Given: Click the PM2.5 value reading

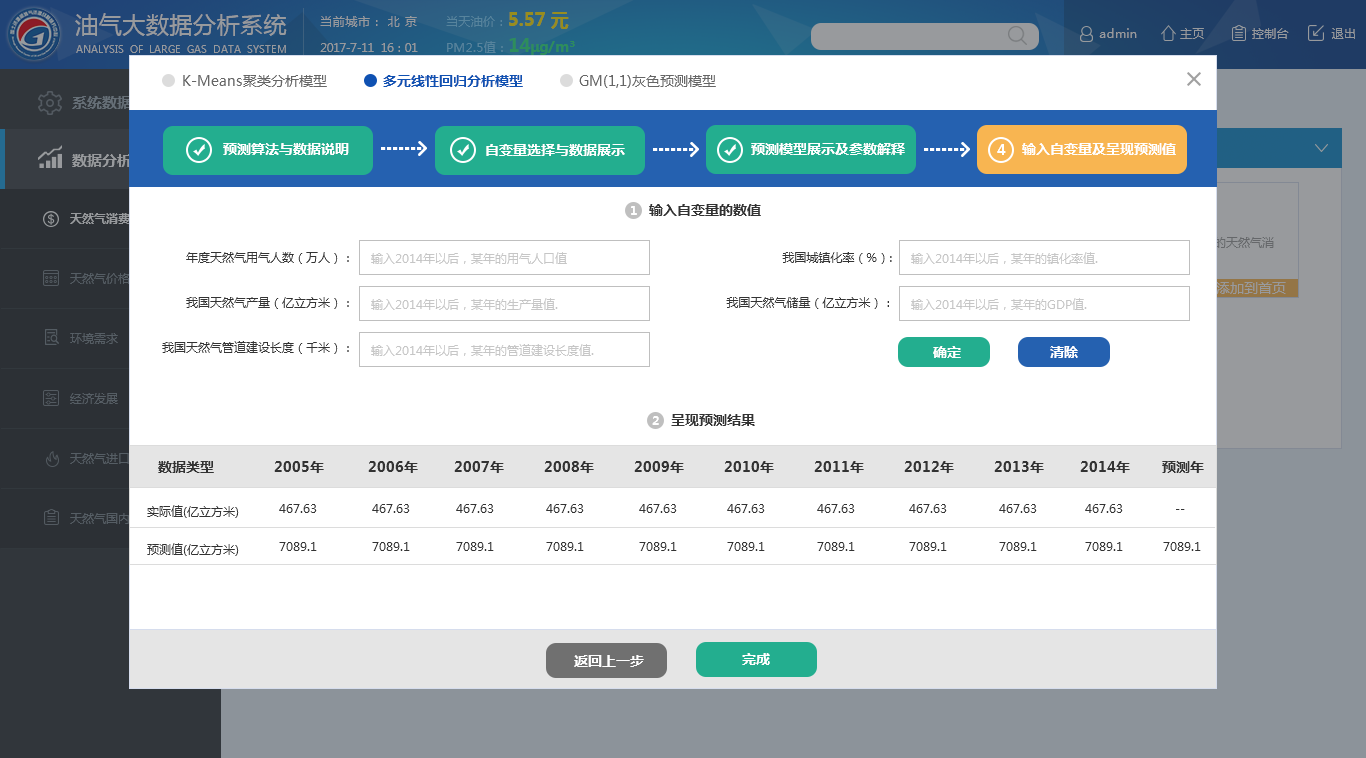Looking at the screenshot, I should (541, 46).
